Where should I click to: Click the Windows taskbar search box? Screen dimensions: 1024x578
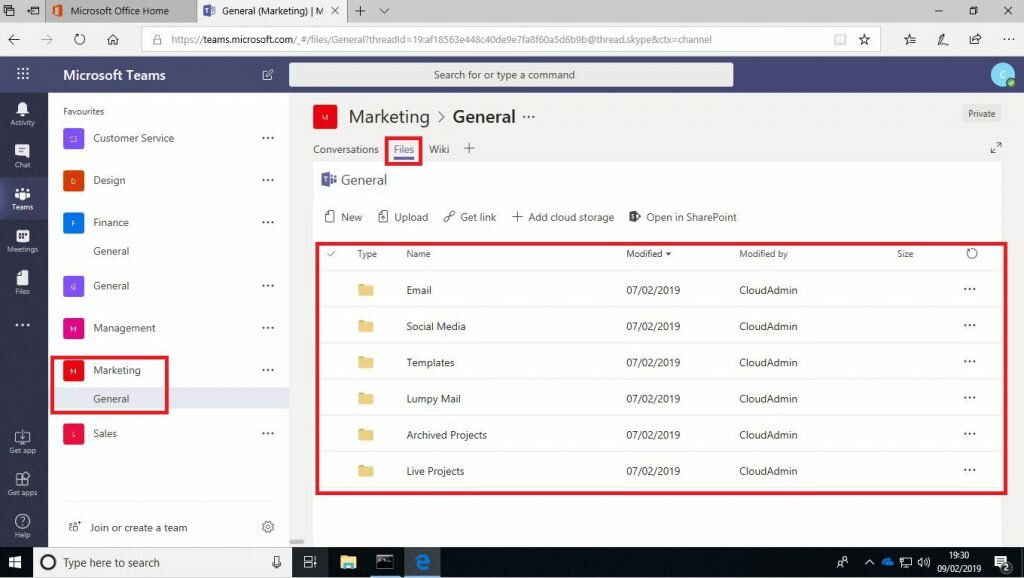(163, 562)
